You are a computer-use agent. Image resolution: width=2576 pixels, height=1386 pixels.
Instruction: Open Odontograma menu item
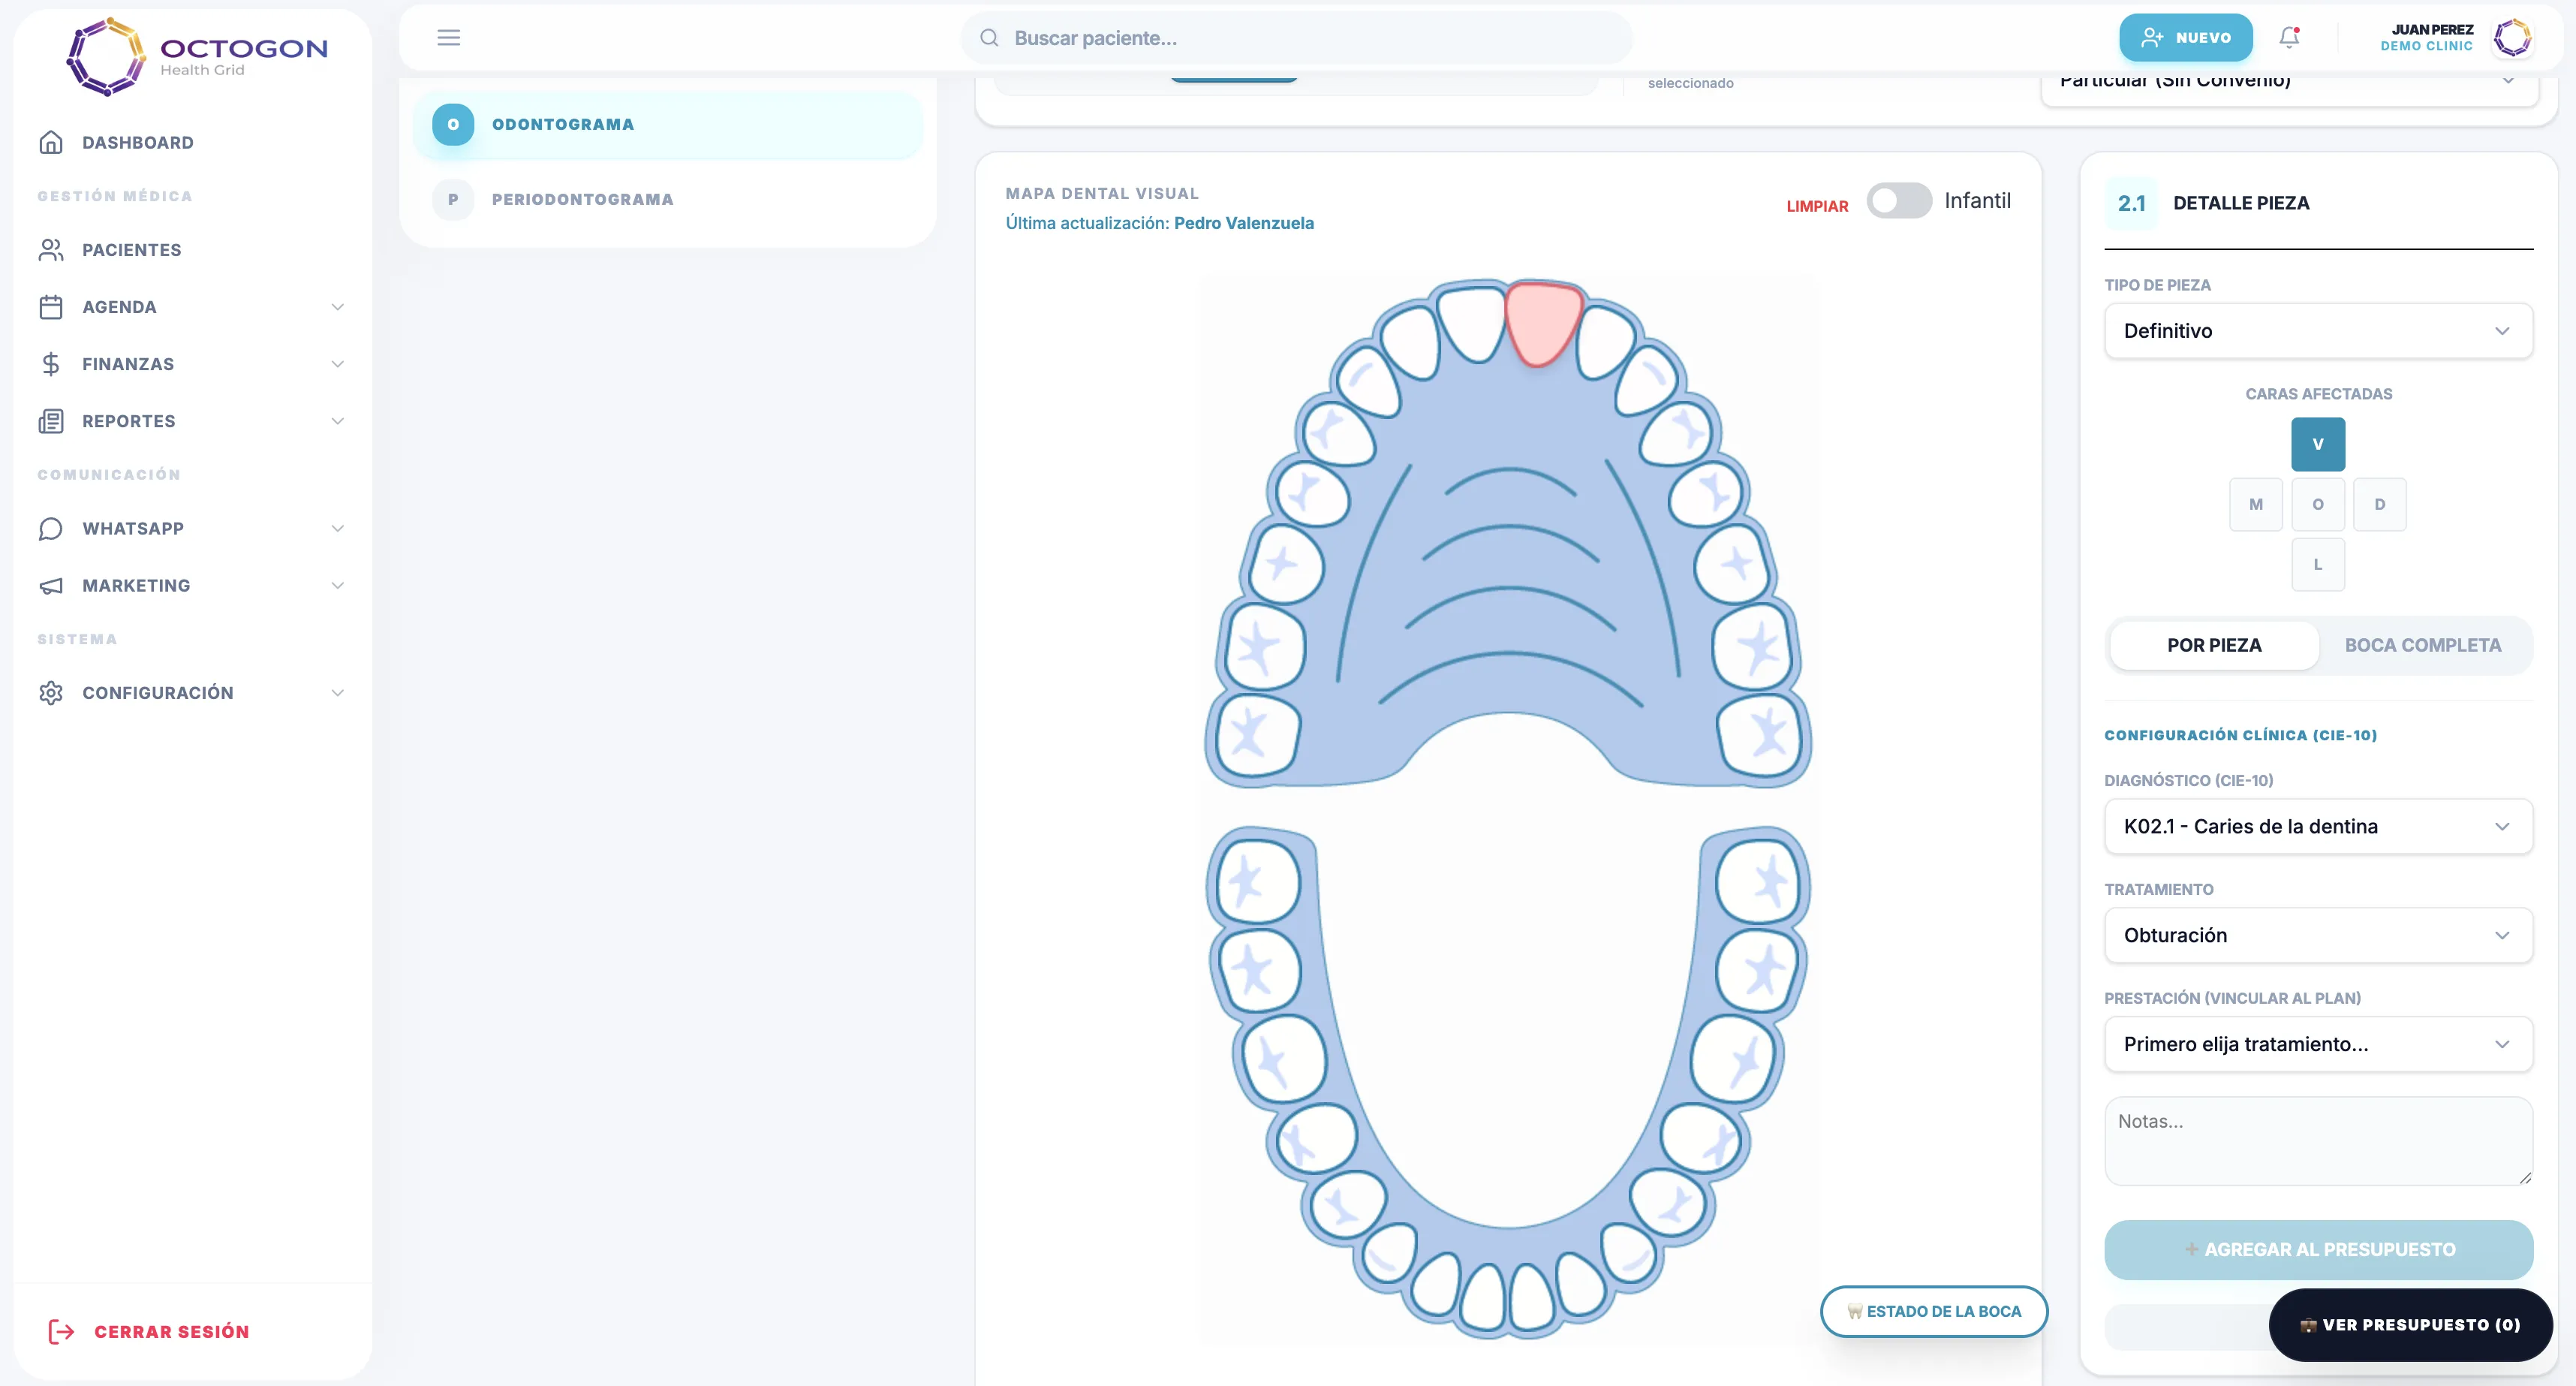pyautogui.click(x=668, y=124)
